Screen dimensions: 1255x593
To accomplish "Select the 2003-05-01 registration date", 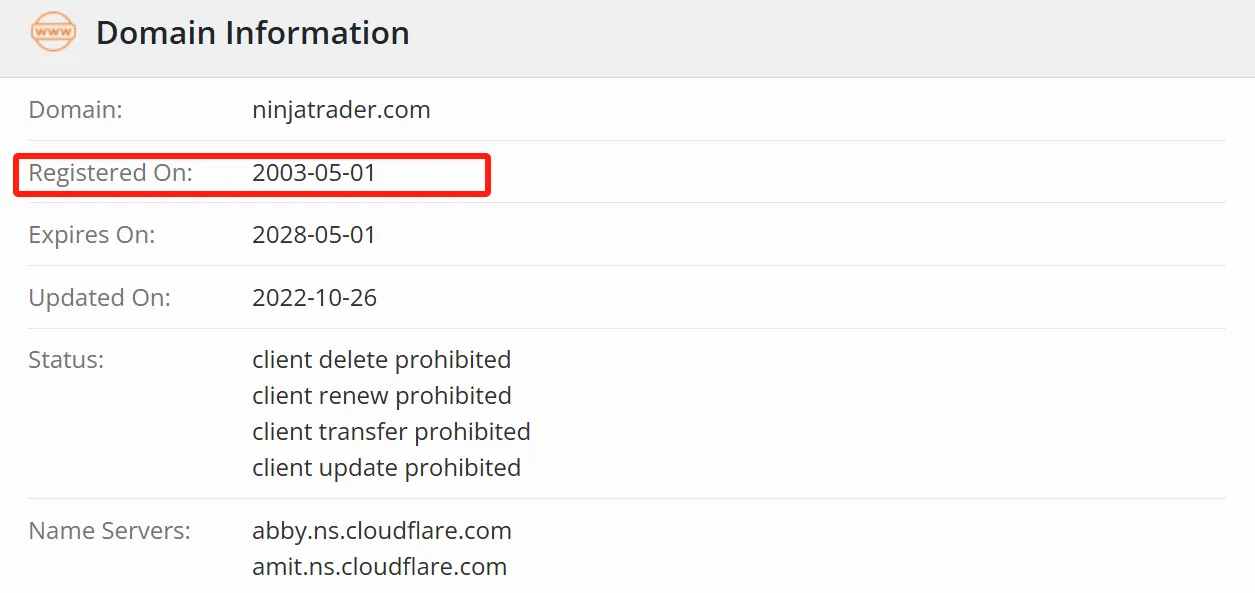I will tap(314, 173).
